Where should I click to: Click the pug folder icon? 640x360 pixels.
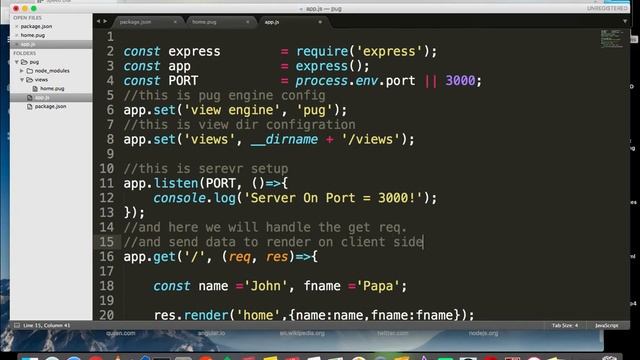(24, 62)
